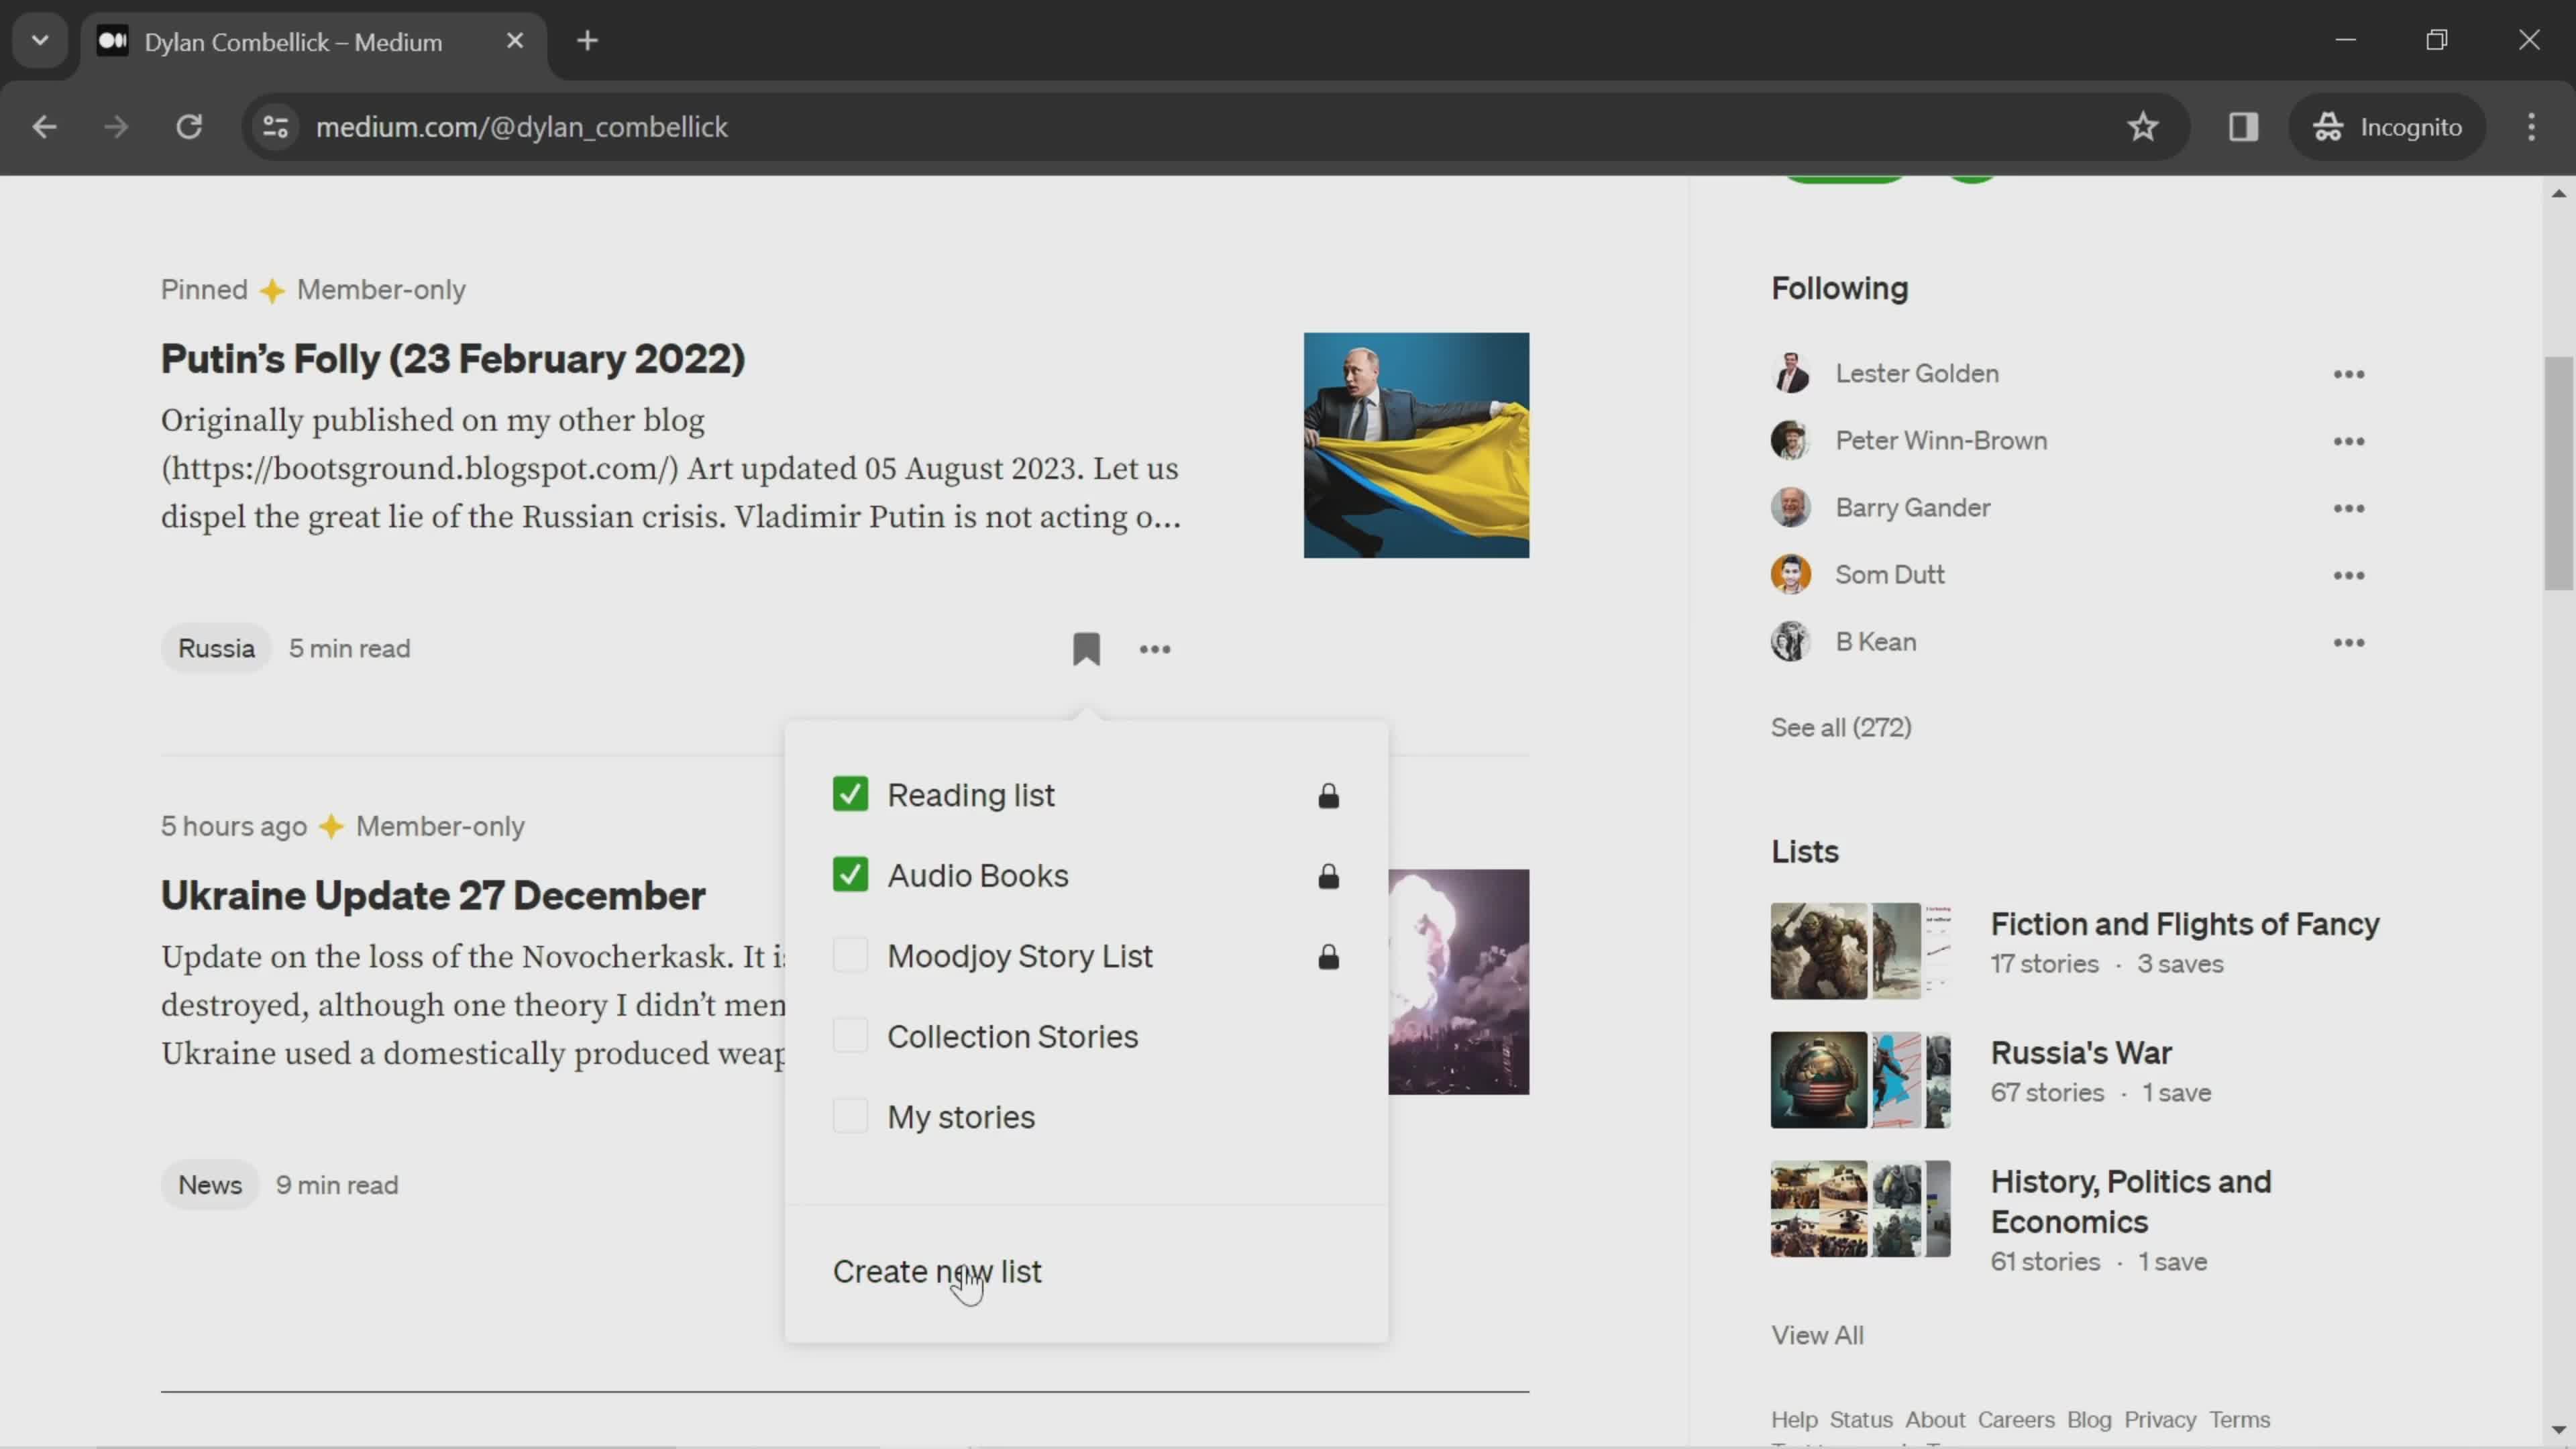Open the Chrome three-dot menu
The height and width of the screenshot is (1449, 2576).
point(2531,127)
